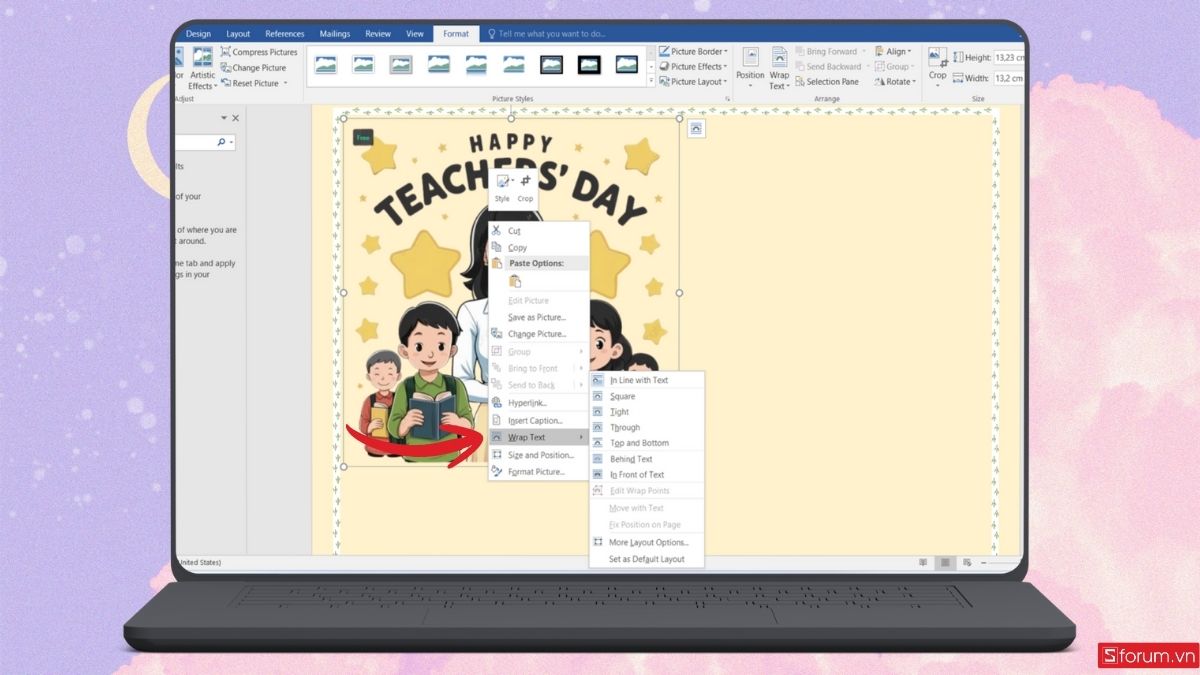1200x675 pixels.
Task: Open the Picture Effects dropdown
Action: [726, 67]
